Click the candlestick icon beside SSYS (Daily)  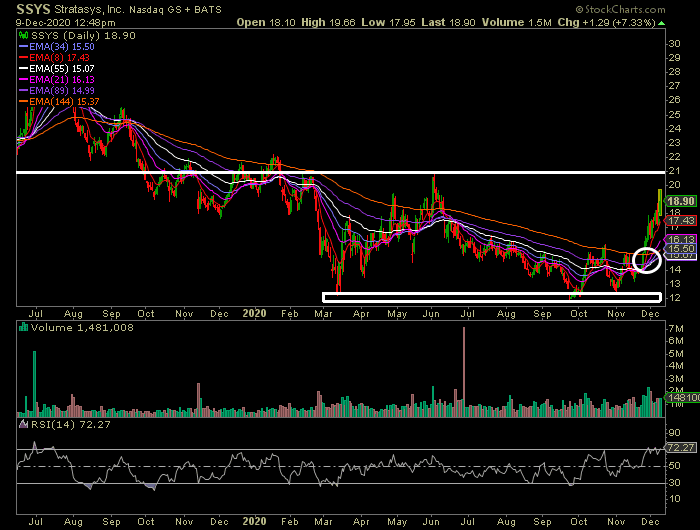[x=23, y=36]
